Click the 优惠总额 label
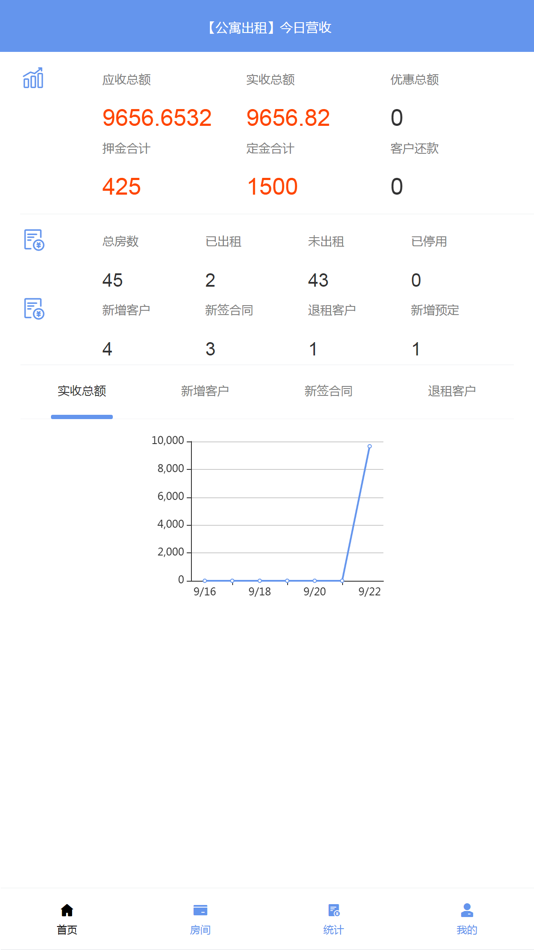Viewport: 534px width, 950px height. click(x=415, y=80)
